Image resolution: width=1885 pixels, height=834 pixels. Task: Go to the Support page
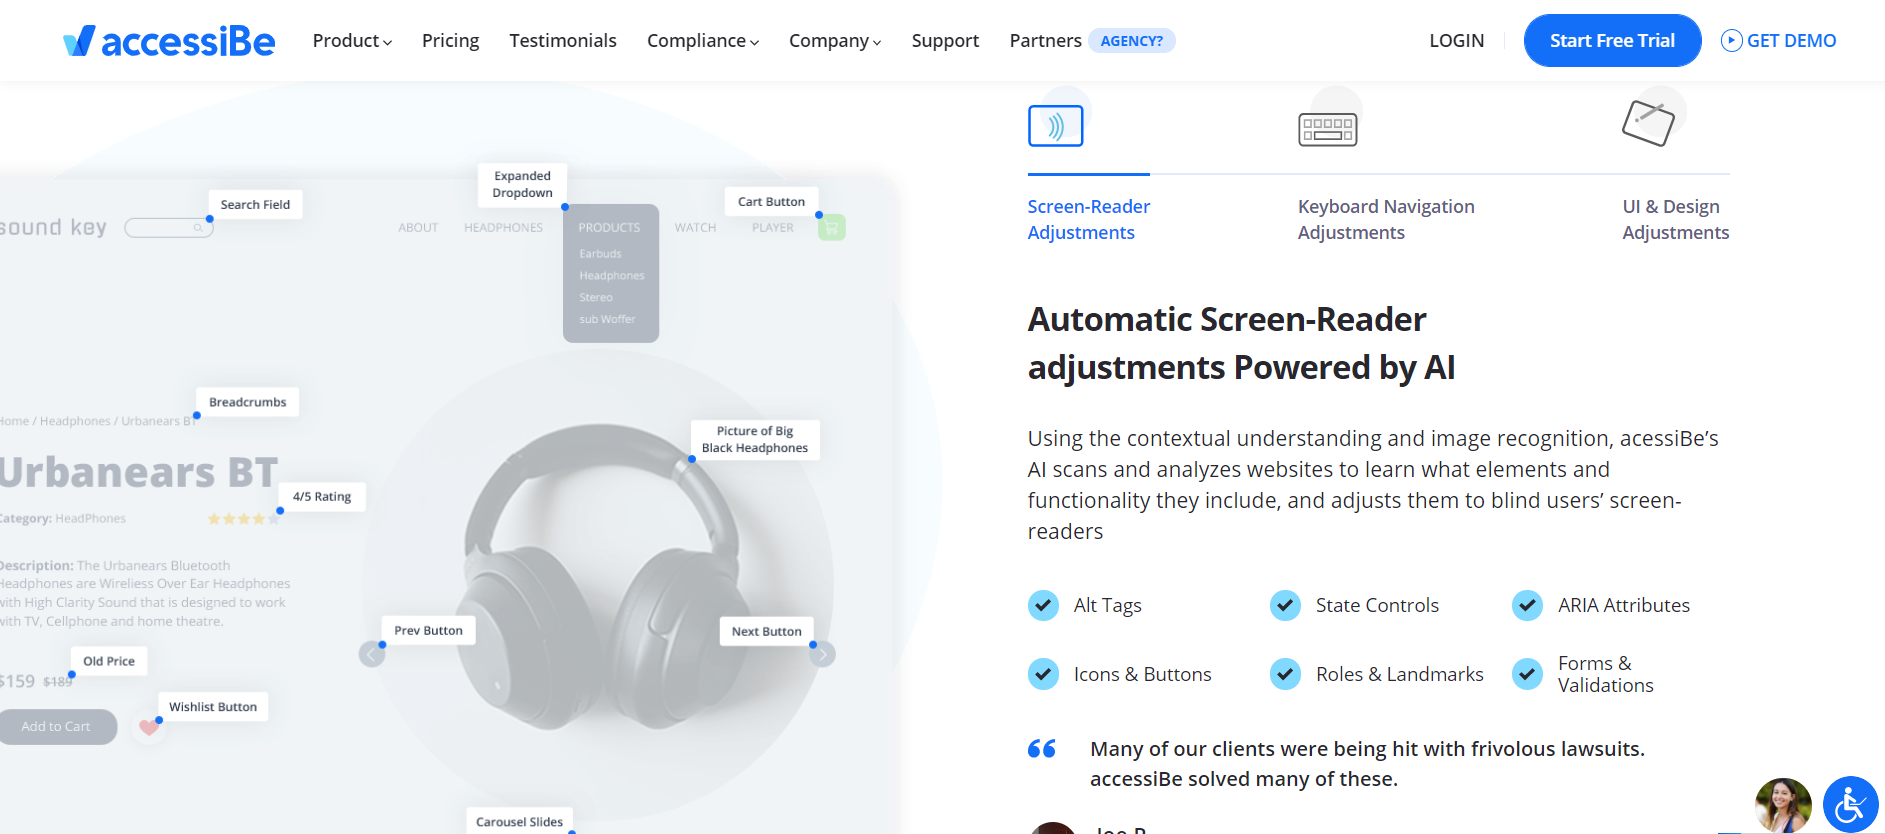click(945, 41)
